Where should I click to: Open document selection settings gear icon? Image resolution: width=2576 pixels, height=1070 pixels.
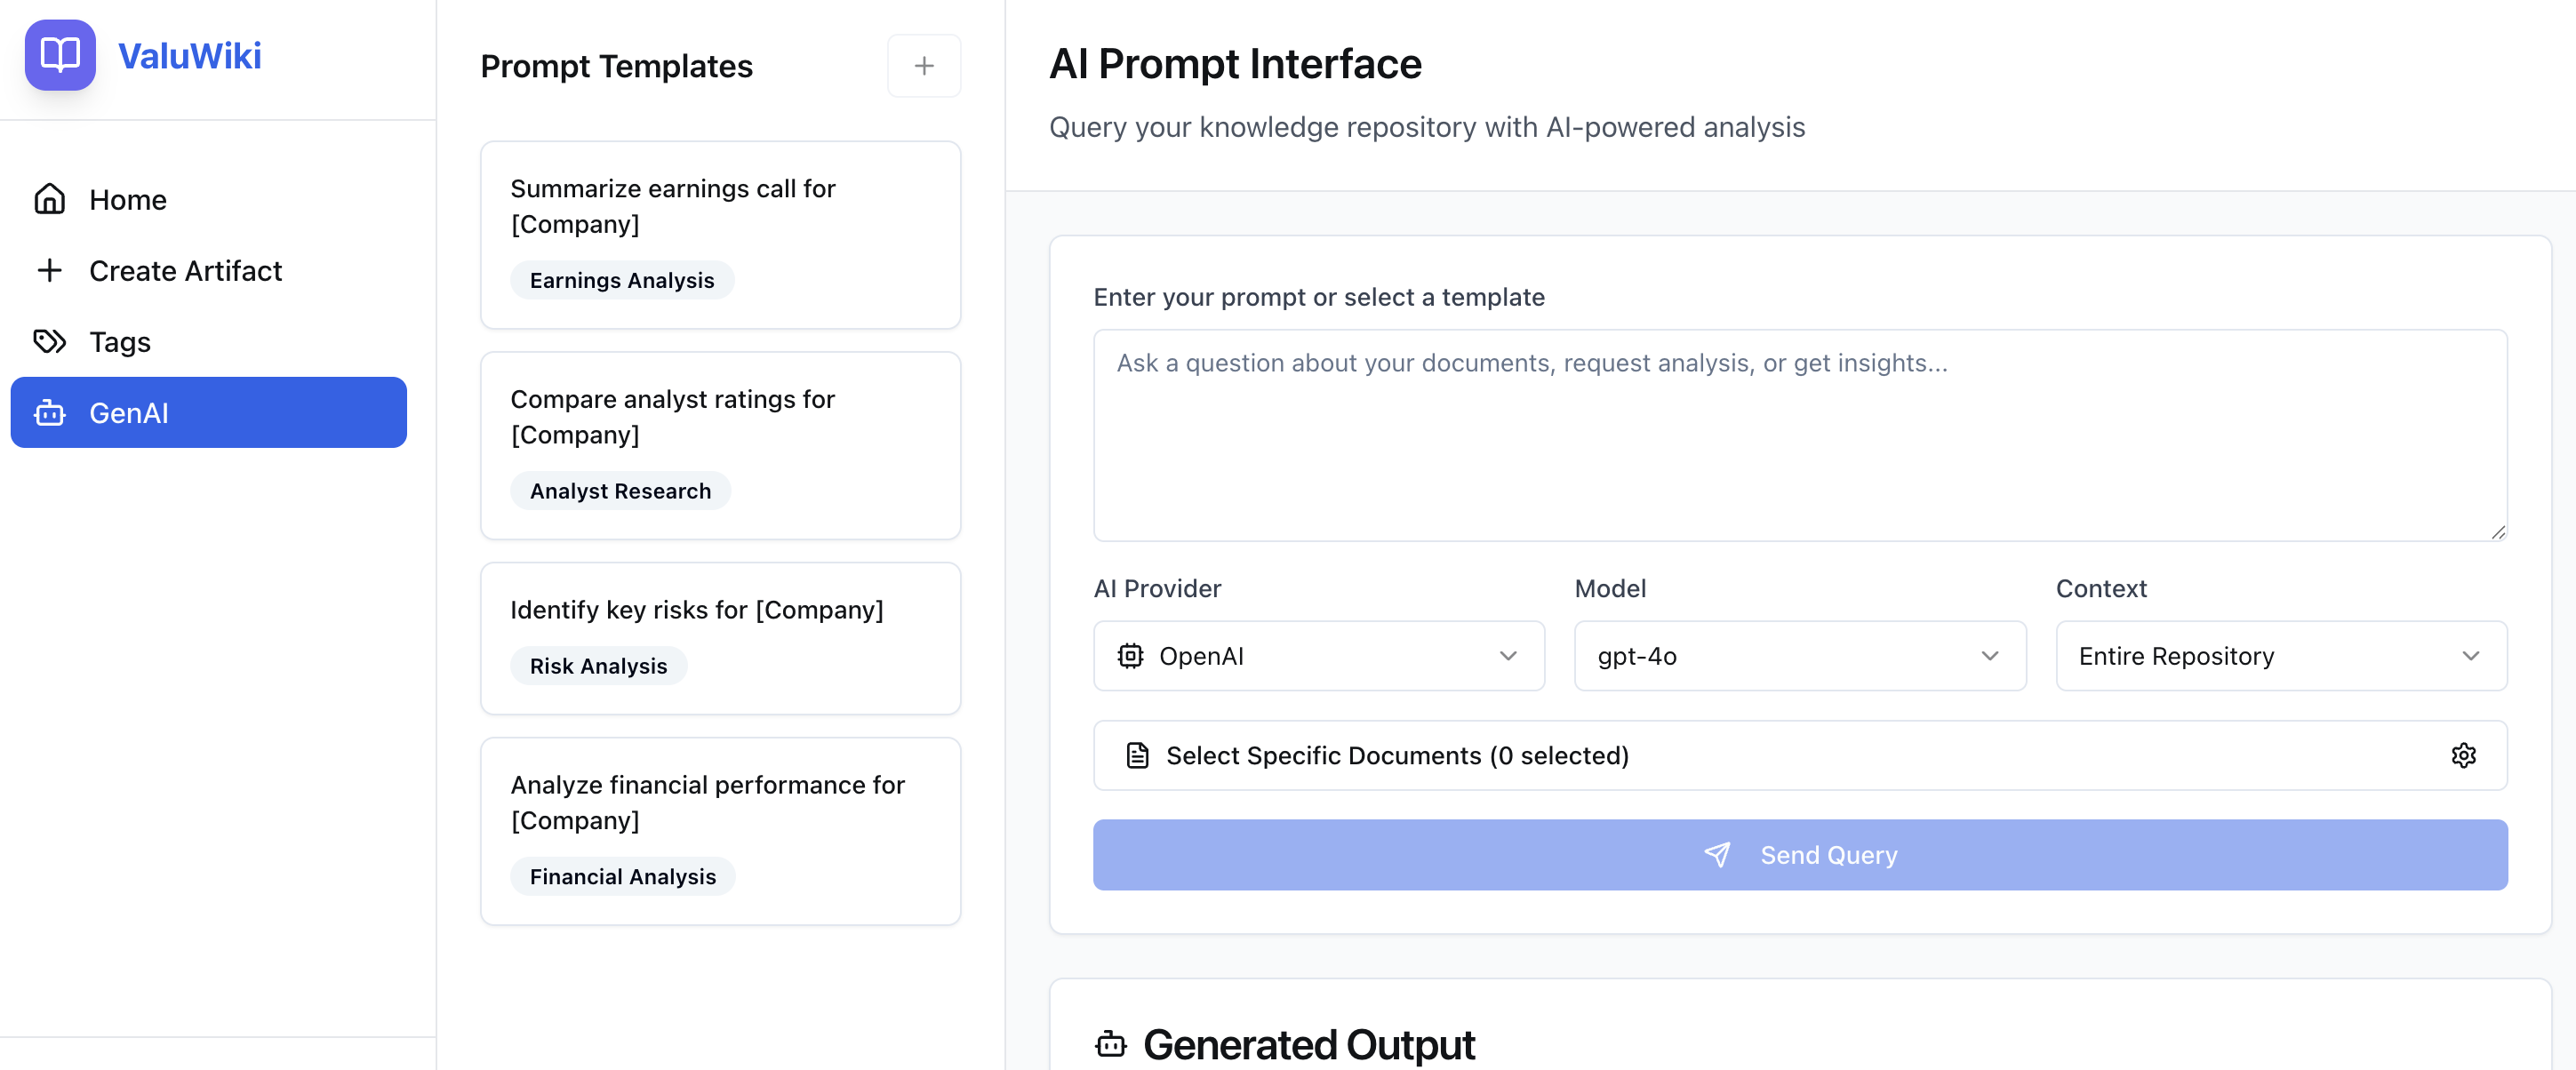(x=2463, y=755)
